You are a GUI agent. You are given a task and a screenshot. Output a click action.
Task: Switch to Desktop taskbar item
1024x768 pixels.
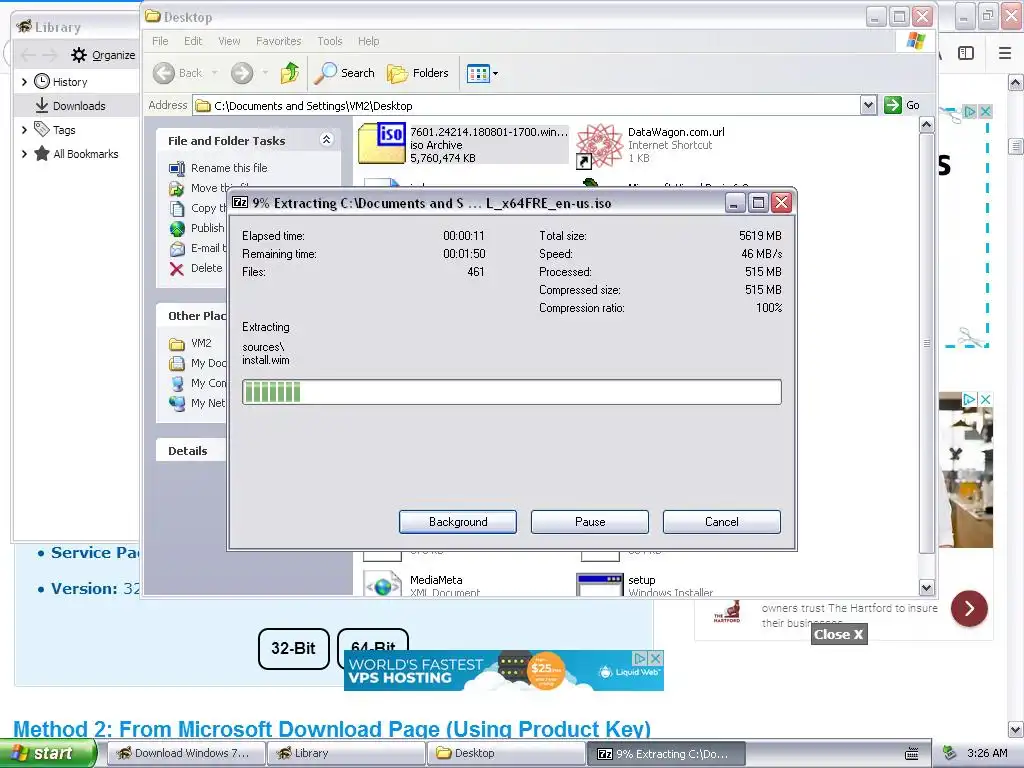[x=506, y=753]
